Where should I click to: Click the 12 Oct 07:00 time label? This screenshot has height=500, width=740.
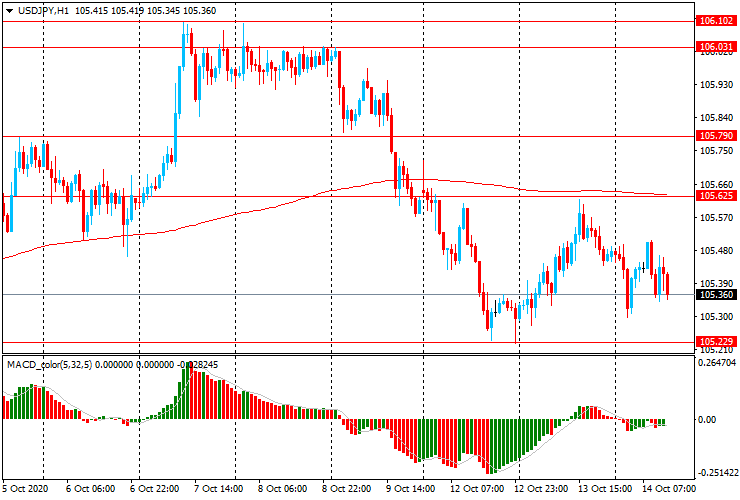(x=477, y=488)
